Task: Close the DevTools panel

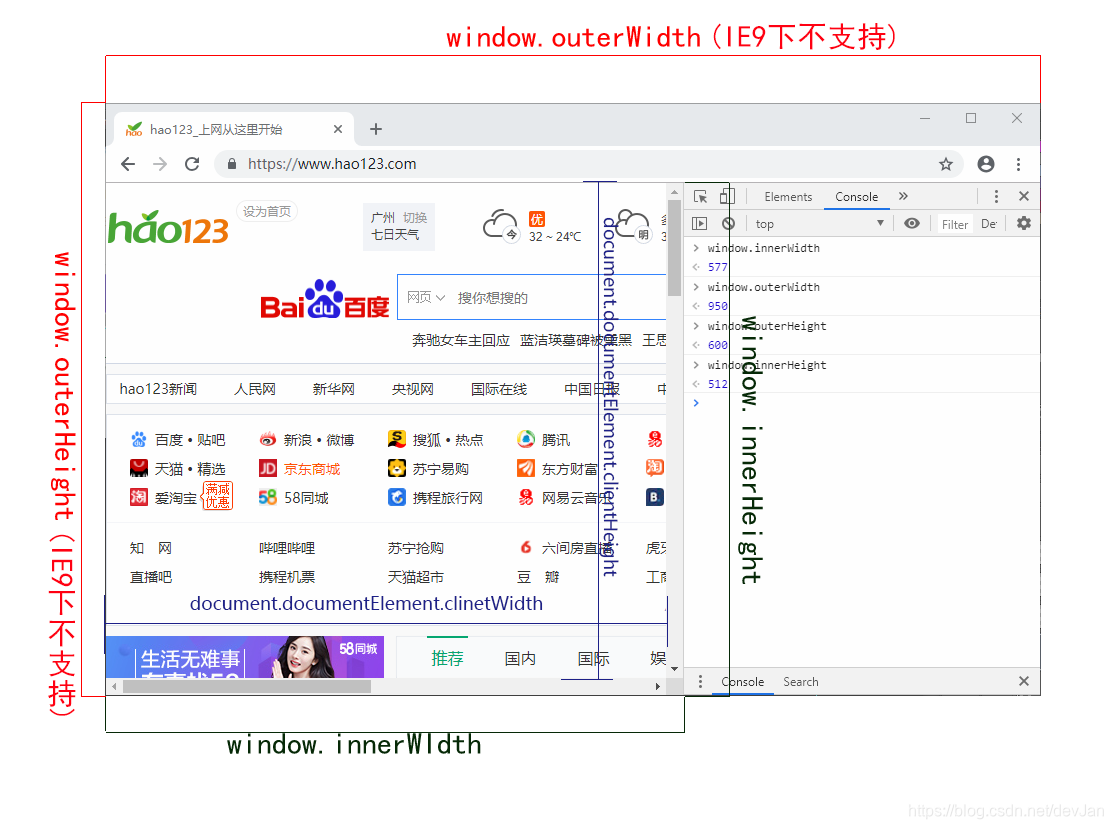Action: click(x=1024, y=197)
